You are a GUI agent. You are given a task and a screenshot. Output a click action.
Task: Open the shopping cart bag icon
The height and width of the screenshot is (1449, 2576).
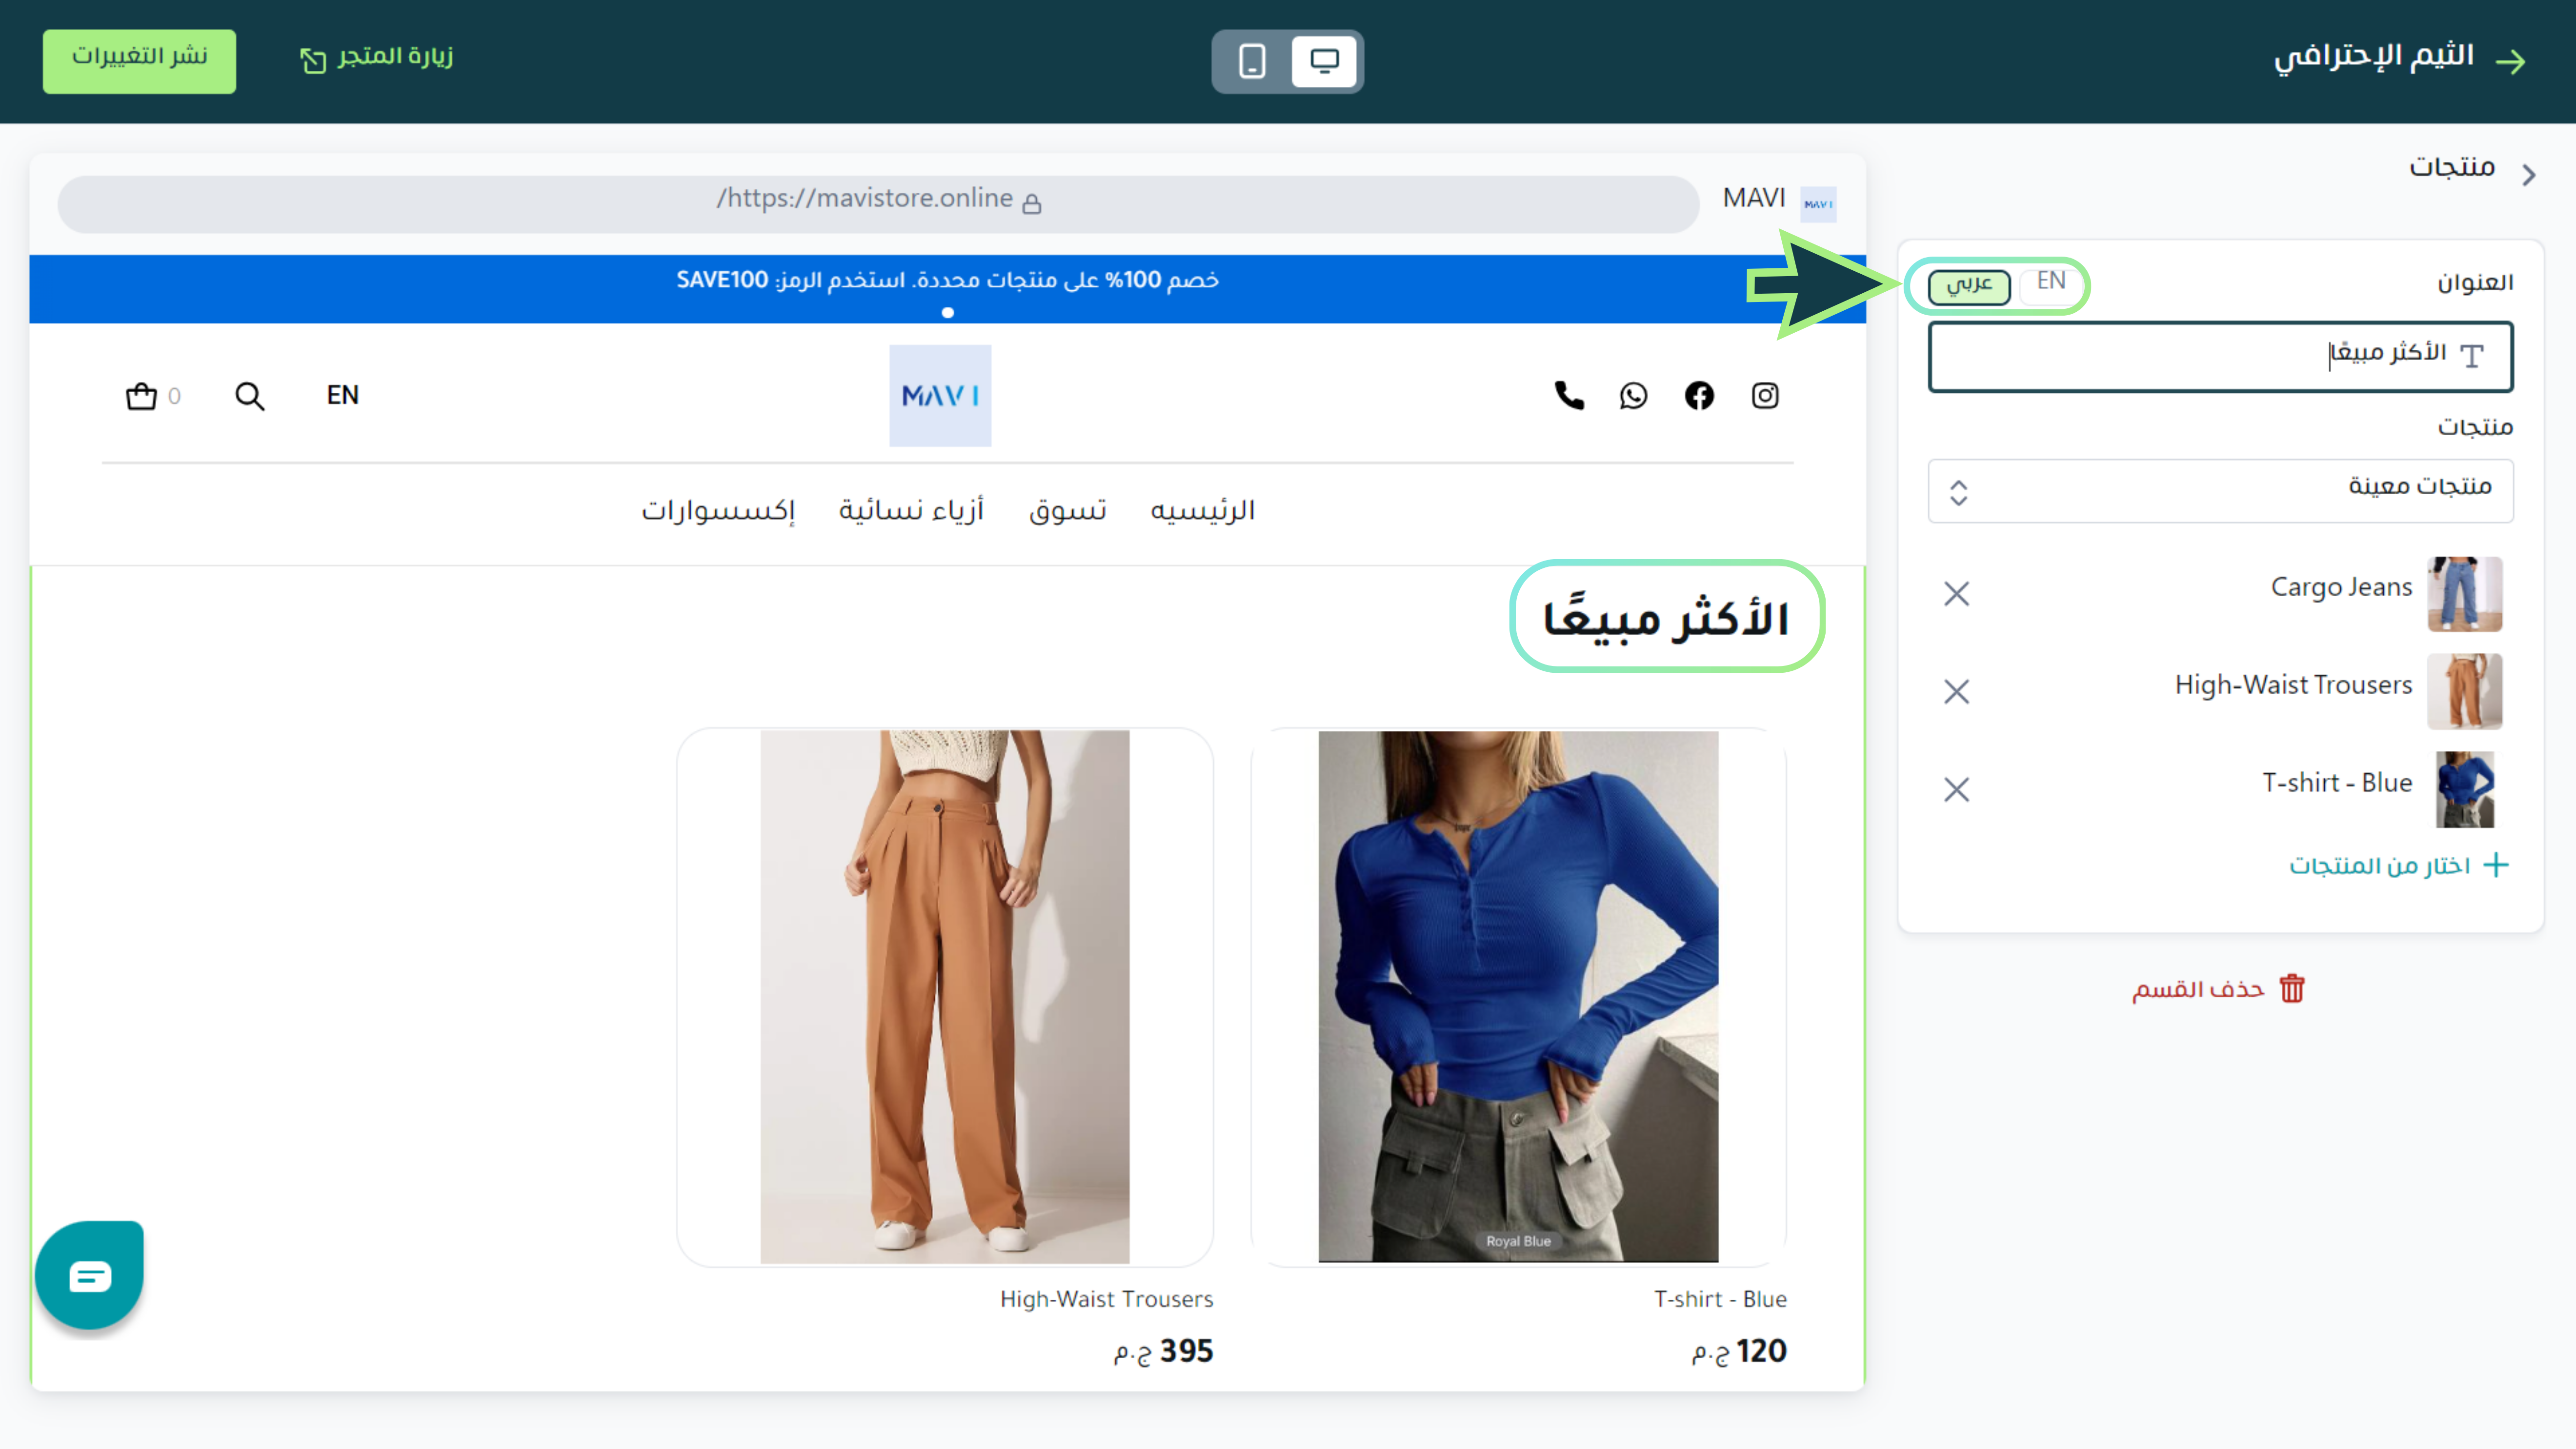tap(142, 397)
